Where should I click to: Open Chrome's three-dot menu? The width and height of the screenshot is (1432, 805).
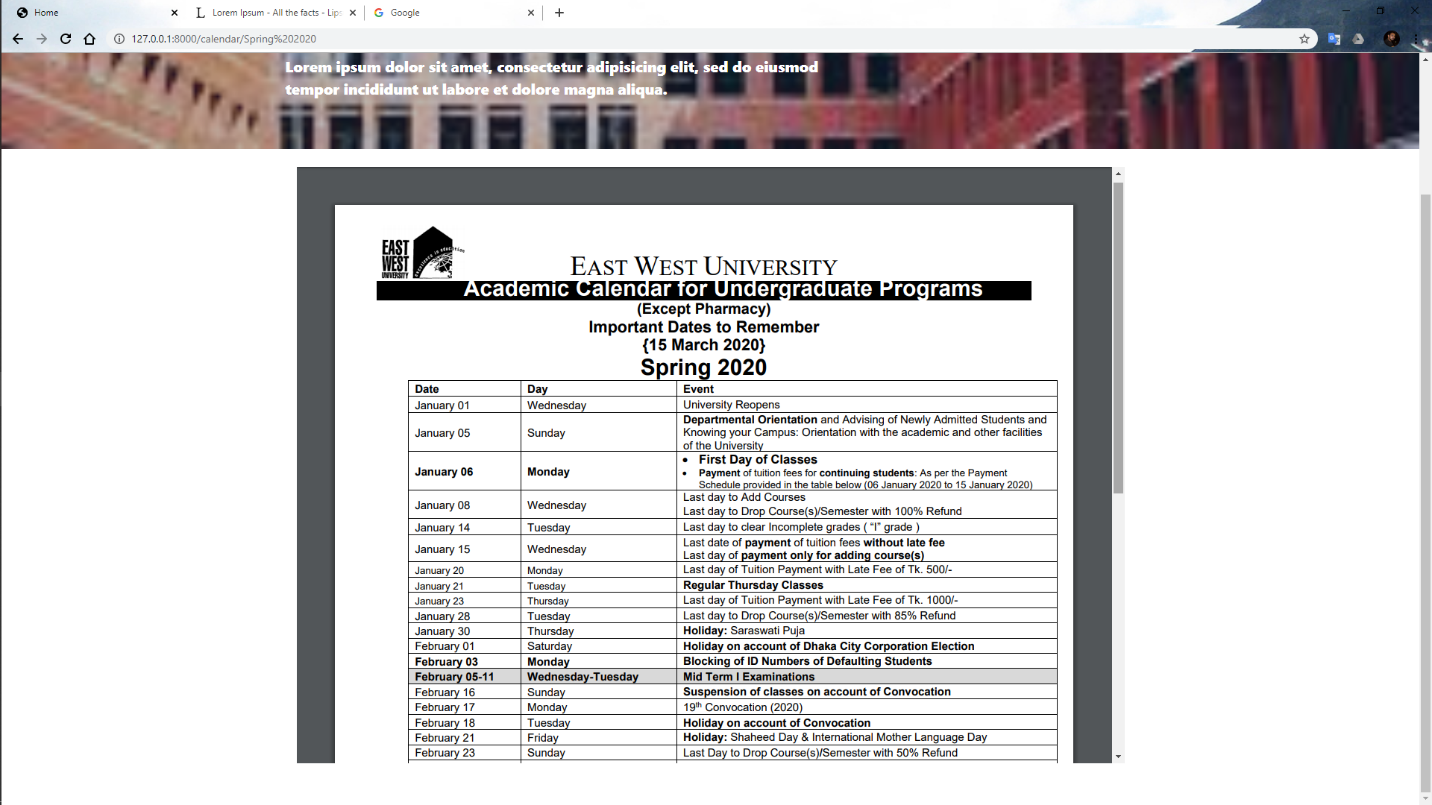(x=1417, y=39)
